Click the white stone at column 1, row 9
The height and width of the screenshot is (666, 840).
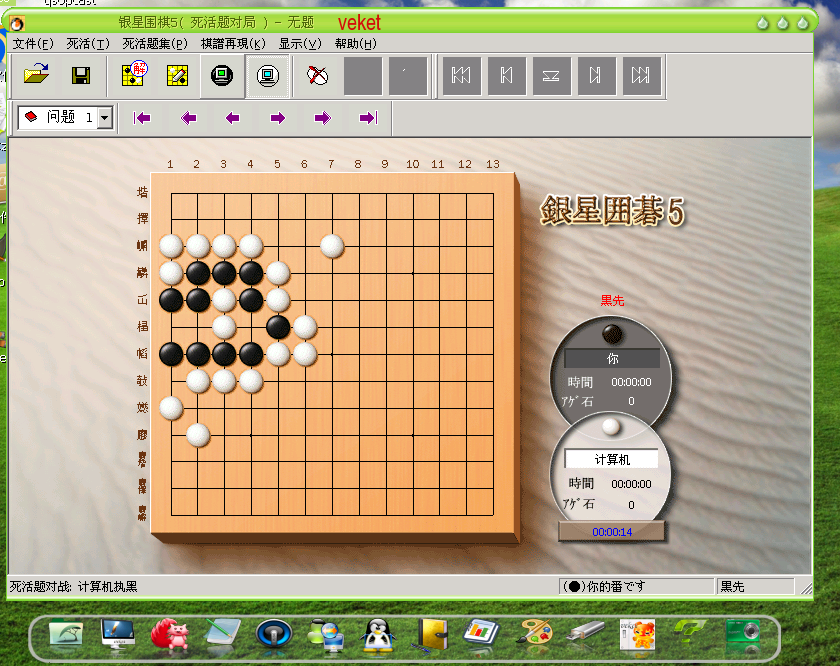coord(171,408)
